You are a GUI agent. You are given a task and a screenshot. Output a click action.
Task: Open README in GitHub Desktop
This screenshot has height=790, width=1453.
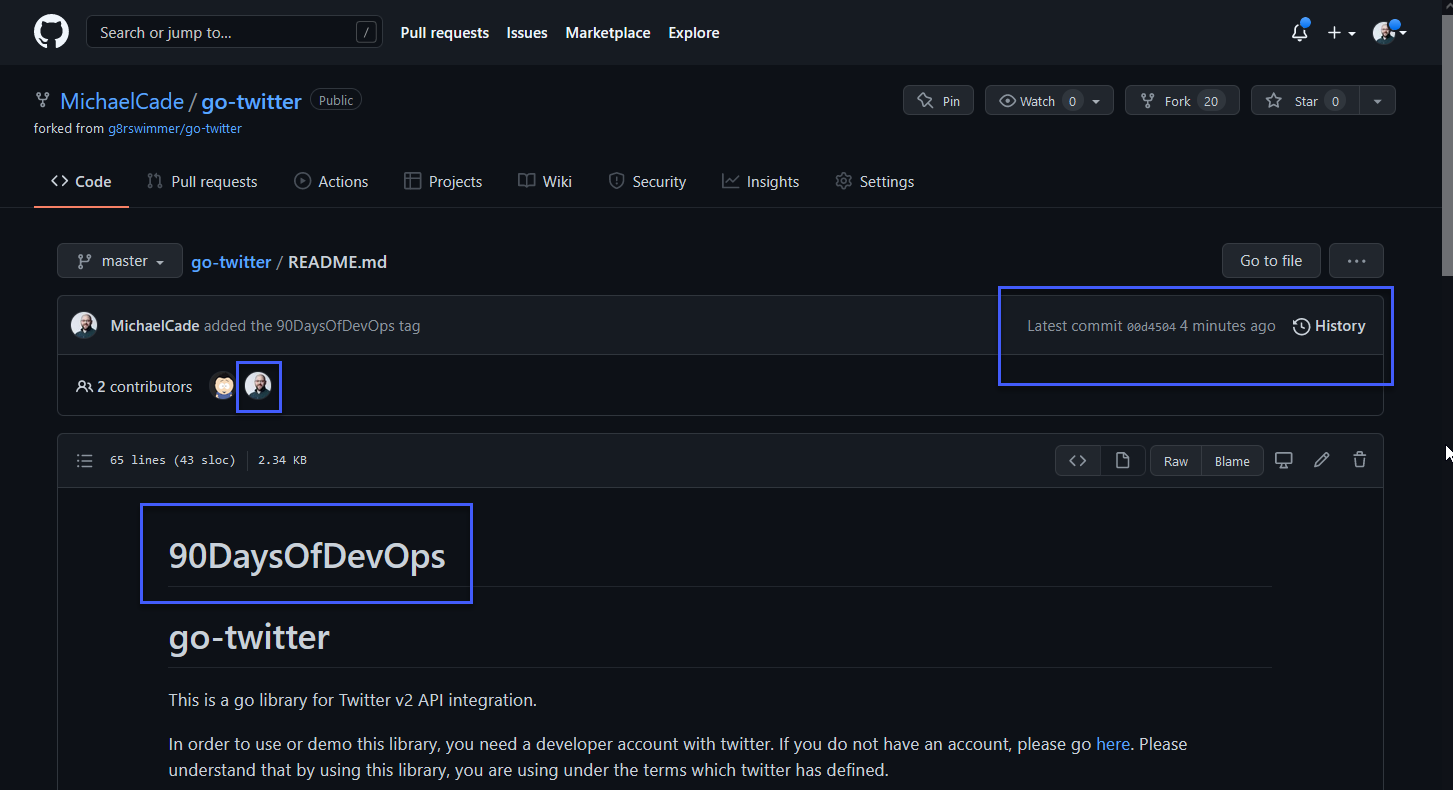point(1283,460)
